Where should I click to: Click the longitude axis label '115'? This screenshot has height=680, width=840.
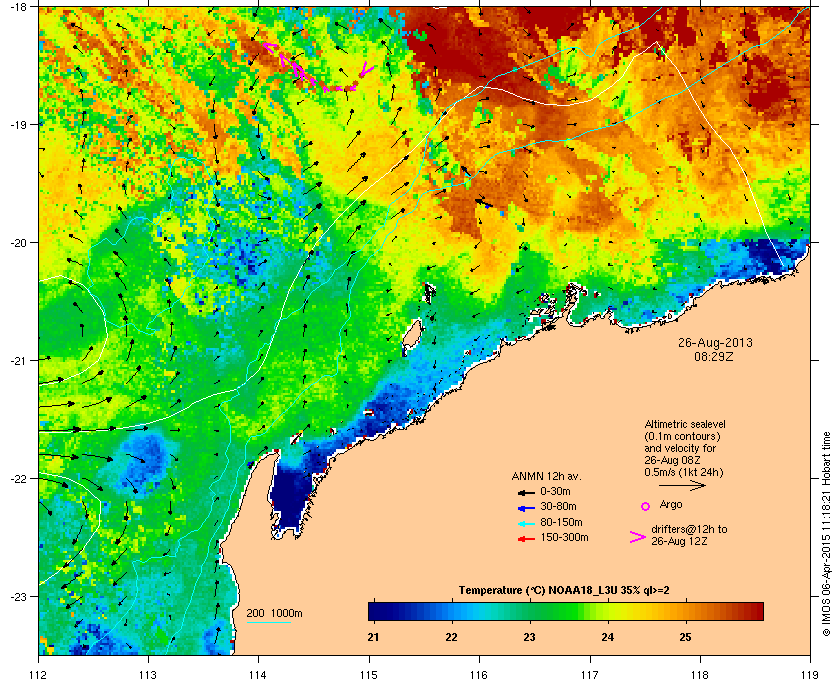369,675
